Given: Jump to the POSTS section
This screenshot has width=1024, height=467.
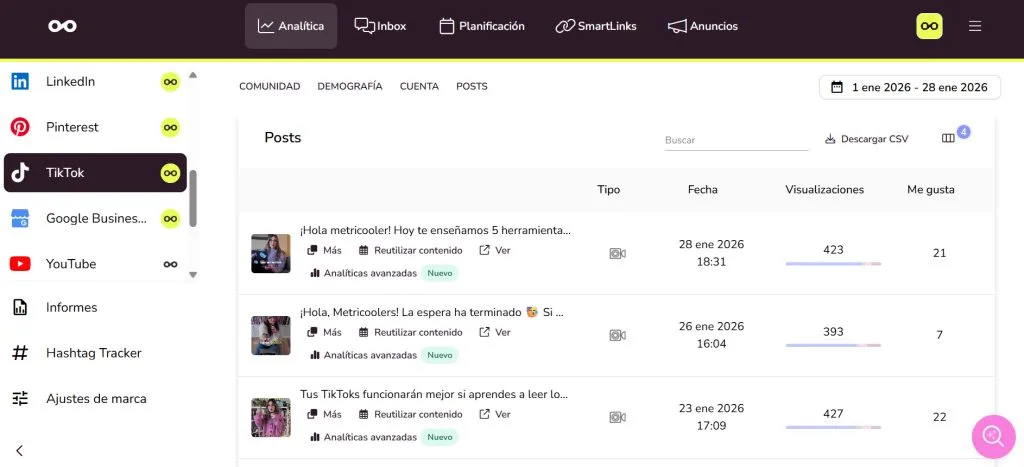Looking at the screenshot, I should point(472,86).
